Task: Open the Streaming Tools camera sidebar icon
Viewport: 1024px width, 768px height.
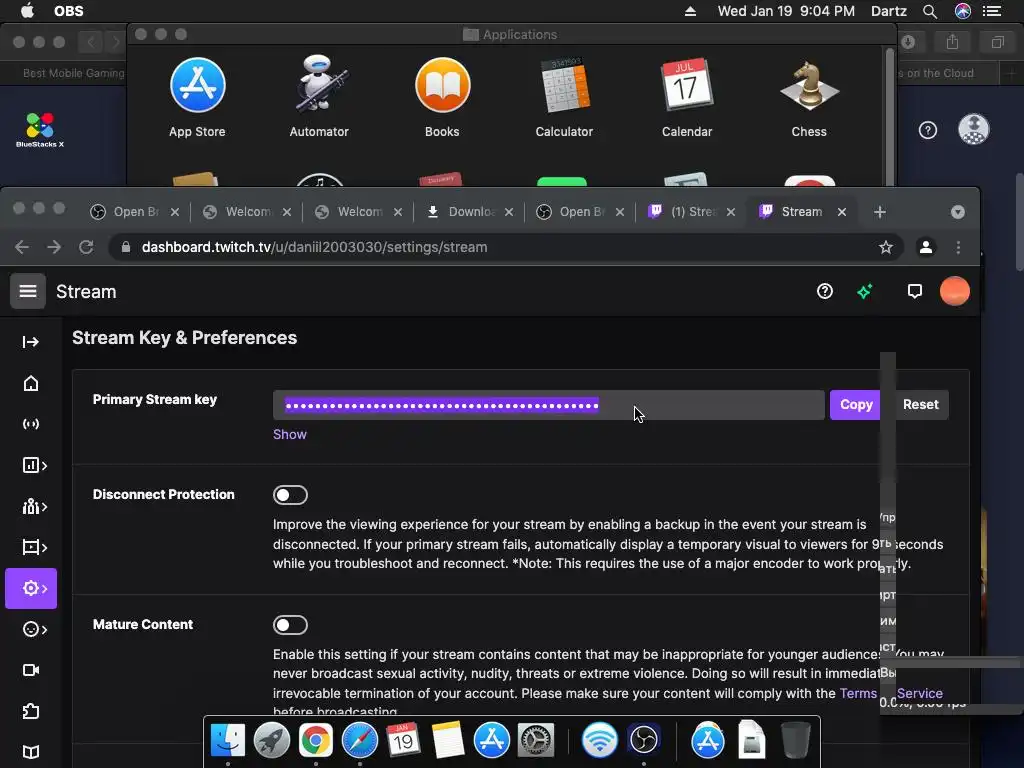Action: (x=31, y=670)
